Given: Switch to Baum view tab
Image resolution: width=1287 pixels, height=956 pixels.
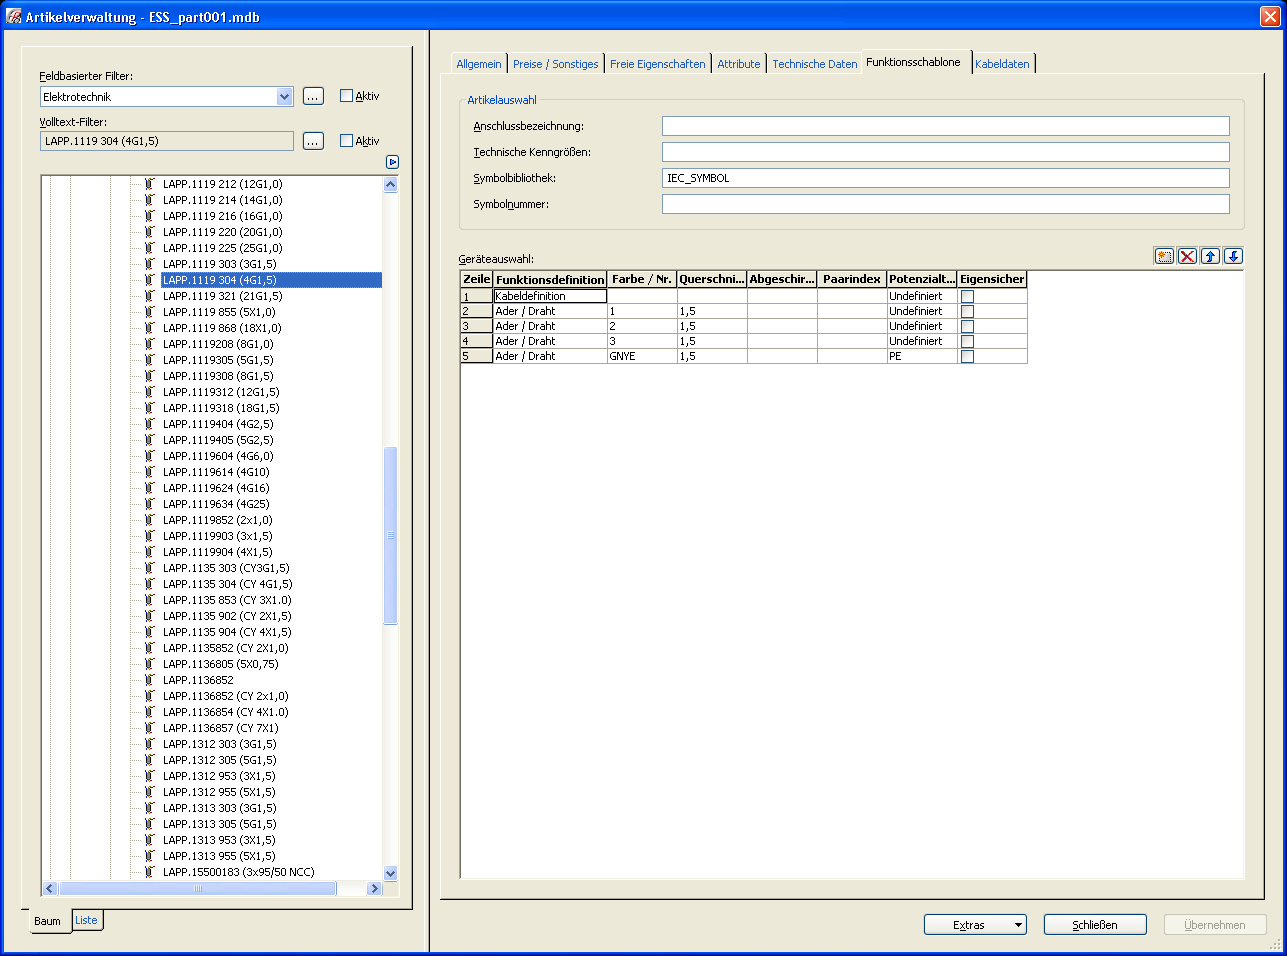Looking at the screenshot, I should 47,921.
